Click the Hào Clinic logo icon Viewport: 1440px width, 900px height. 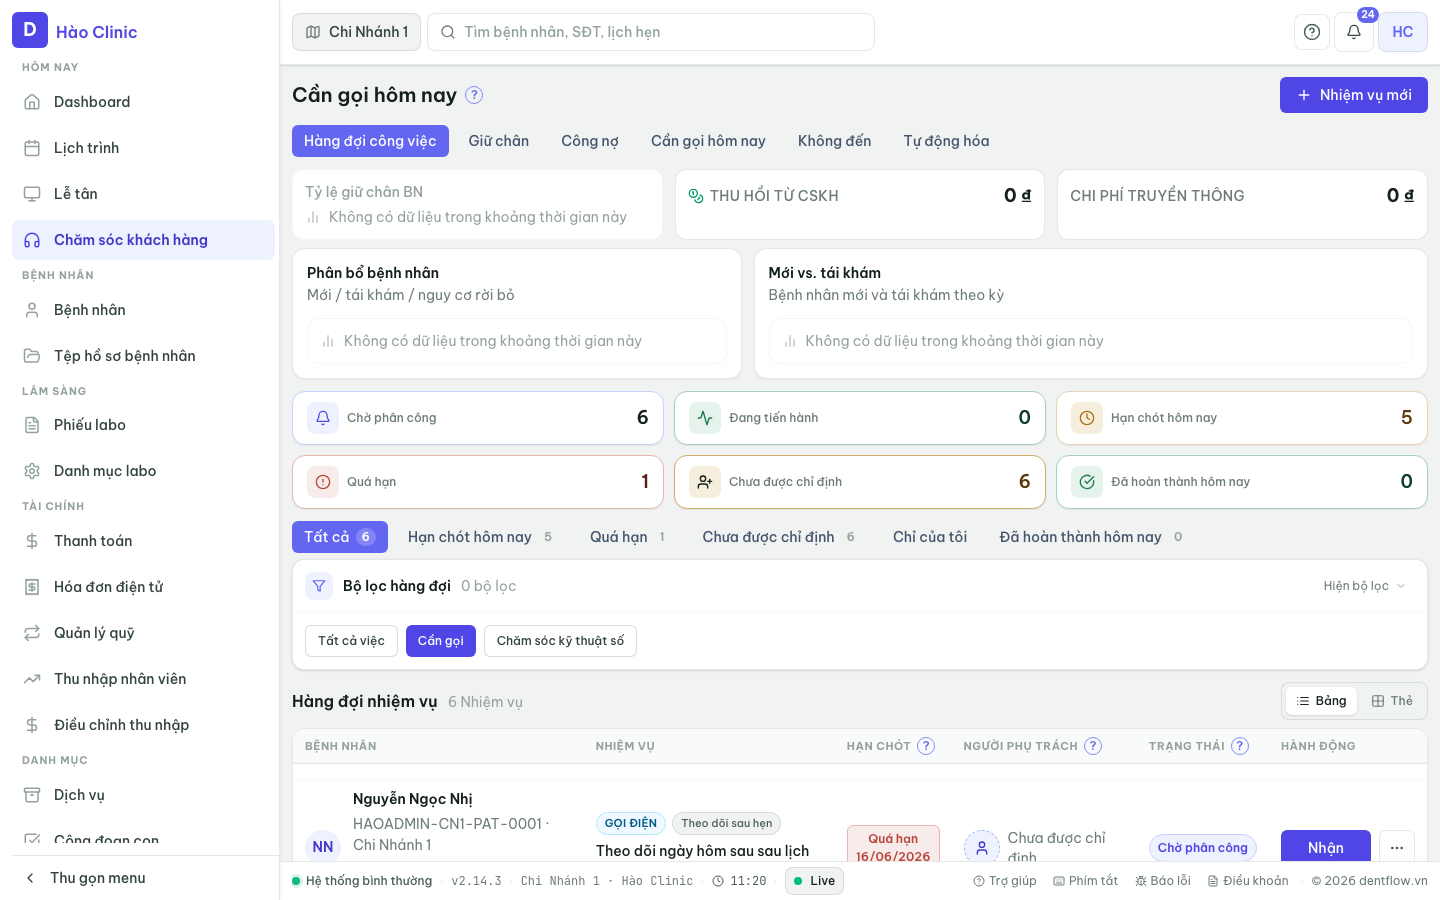[x=30, y=30]
